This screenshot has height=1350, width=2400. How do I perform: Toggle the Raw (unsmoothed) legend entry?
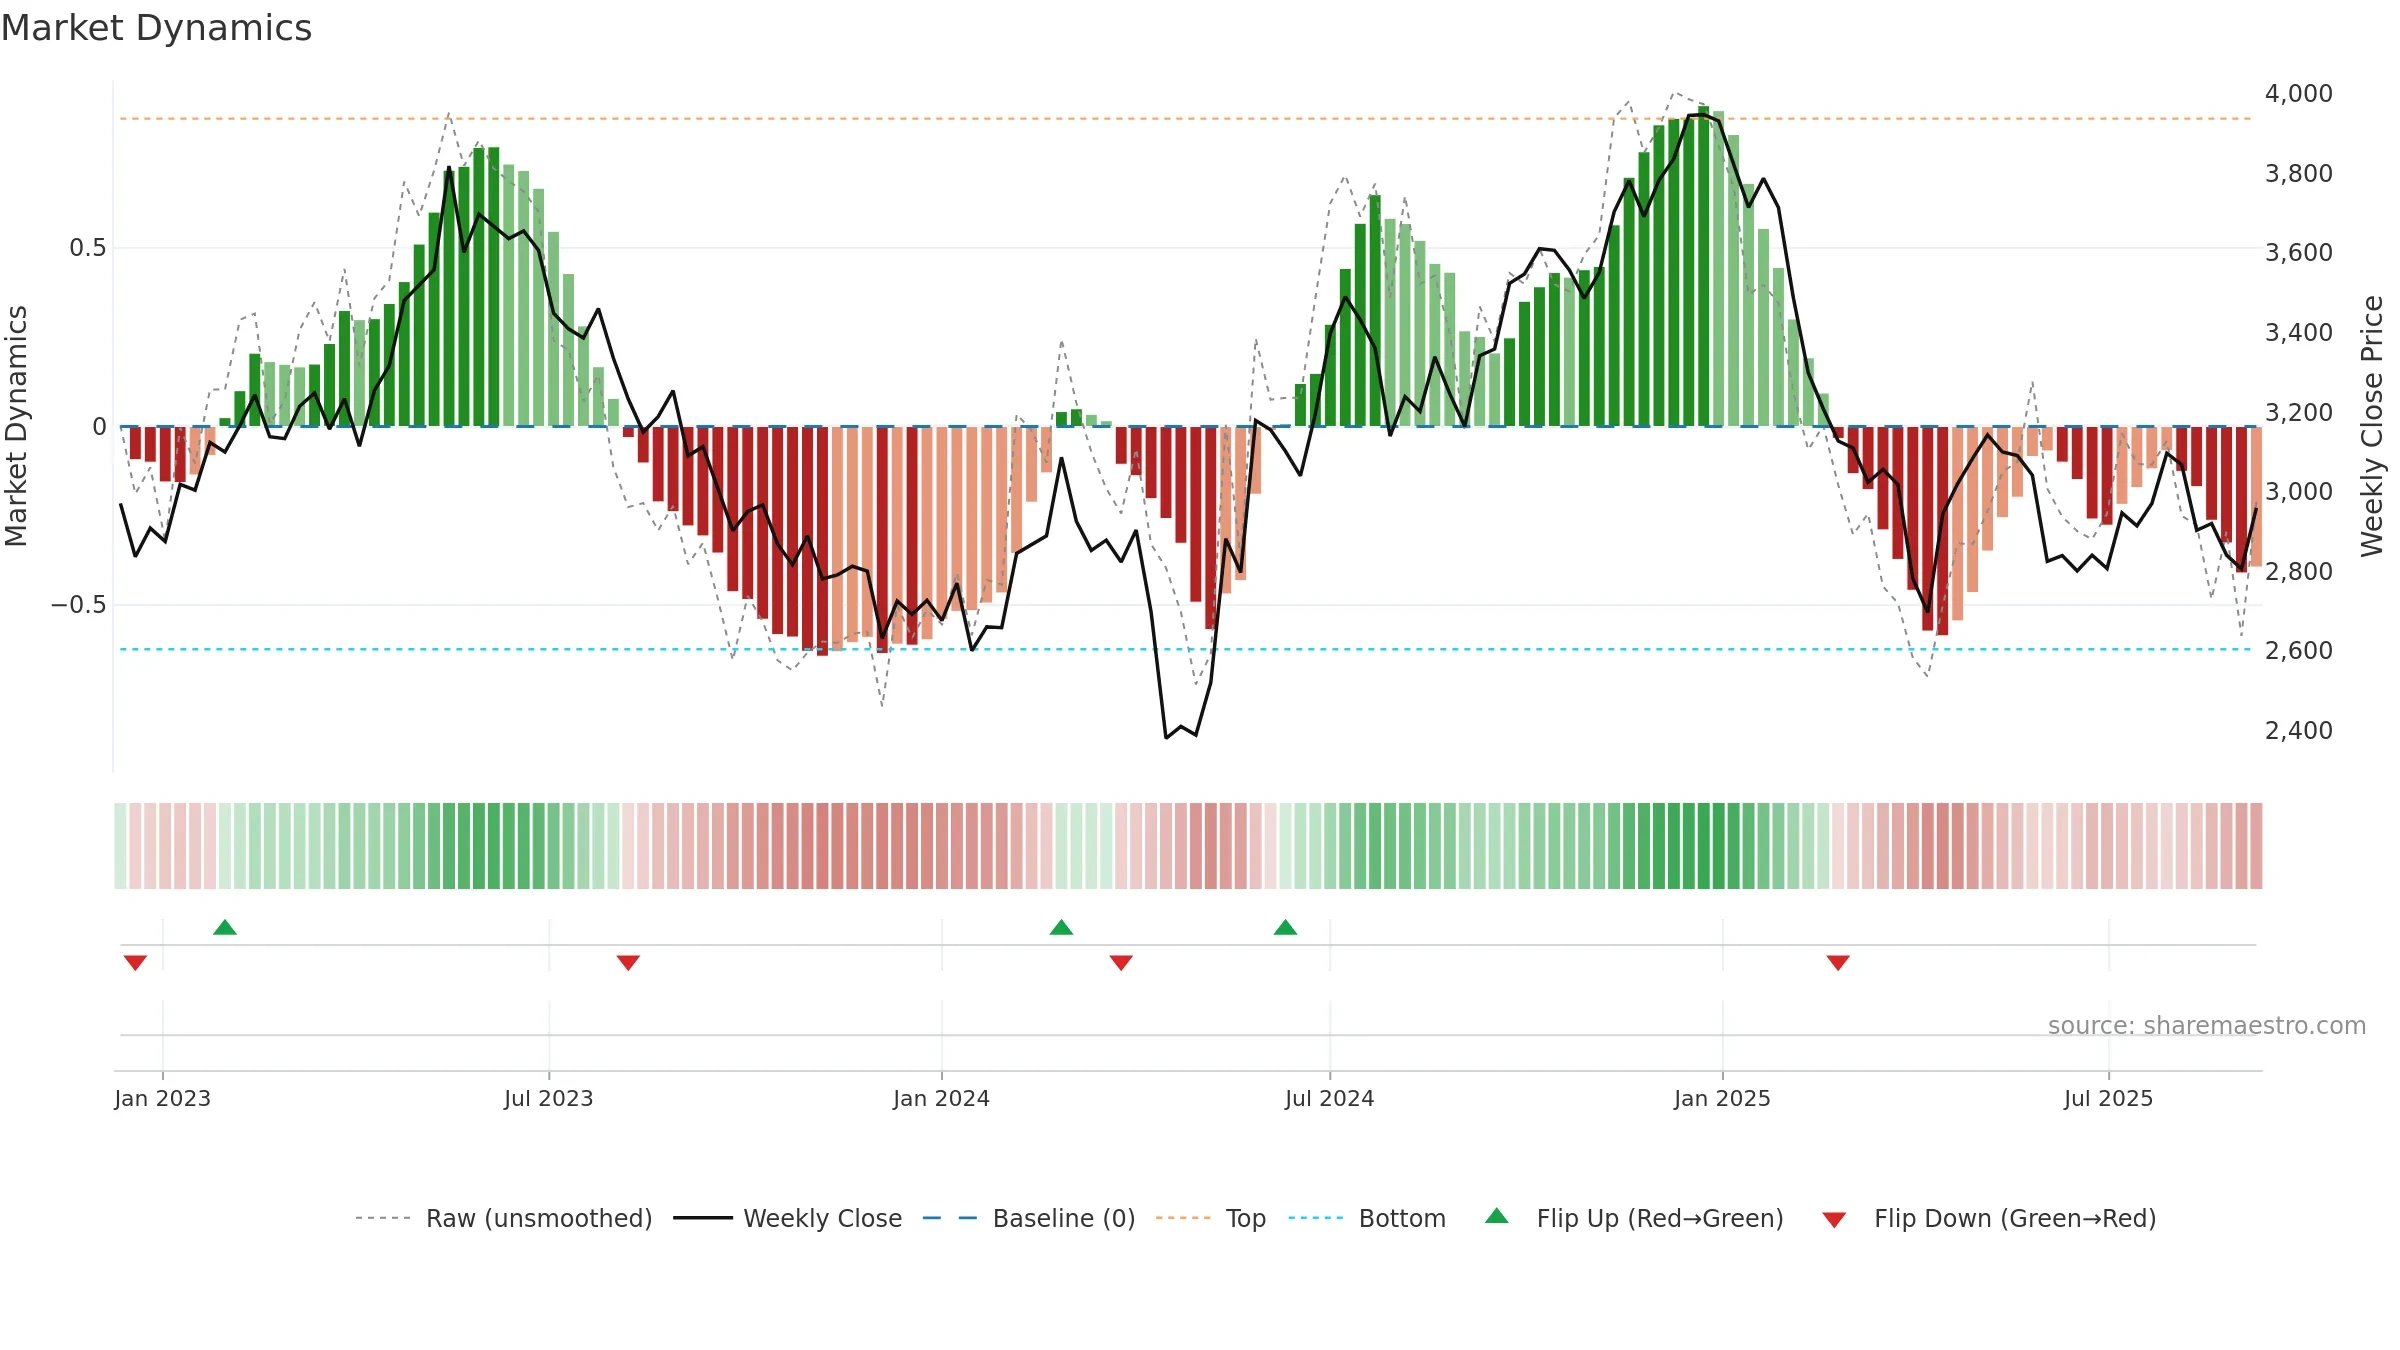click(x=503, y=1218)
